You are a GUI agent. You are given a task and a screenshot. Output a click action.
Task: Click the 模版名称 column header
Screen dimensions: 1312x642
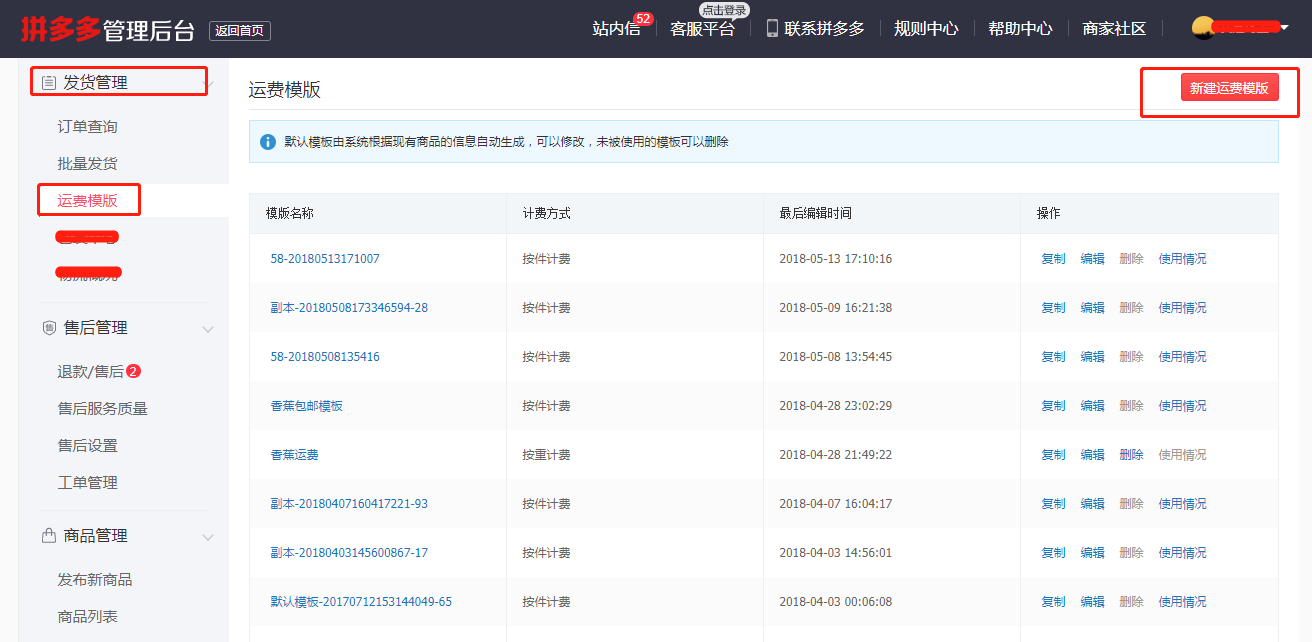(x=290, y=214)
